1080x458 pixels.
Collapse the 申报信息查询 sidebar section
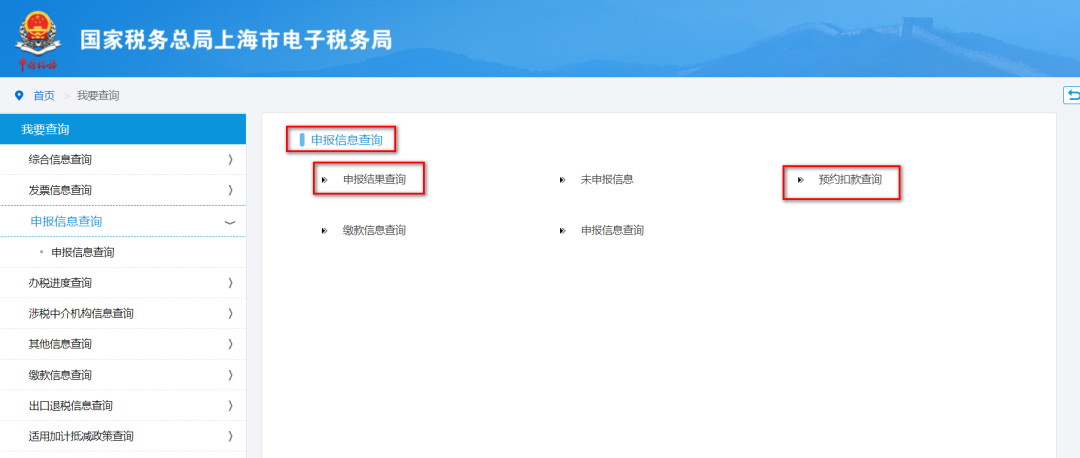click(x=230, y=222)
